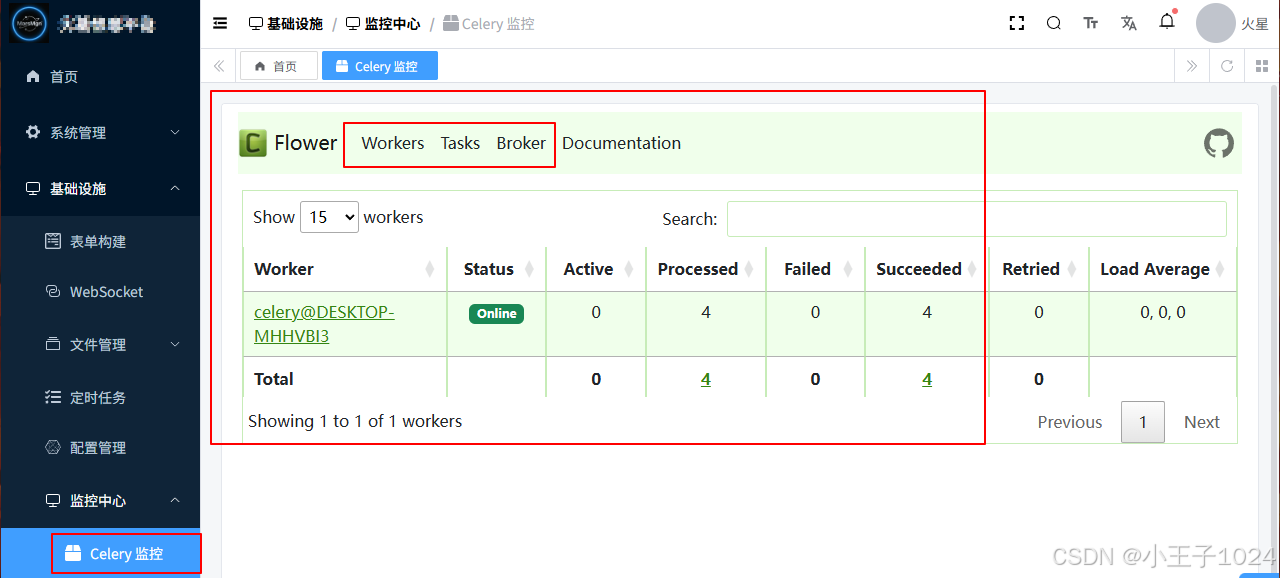Open 定时任务 in the sidebar
The width and height of the screenshot is (1280, 578).
tap(100, 397)
